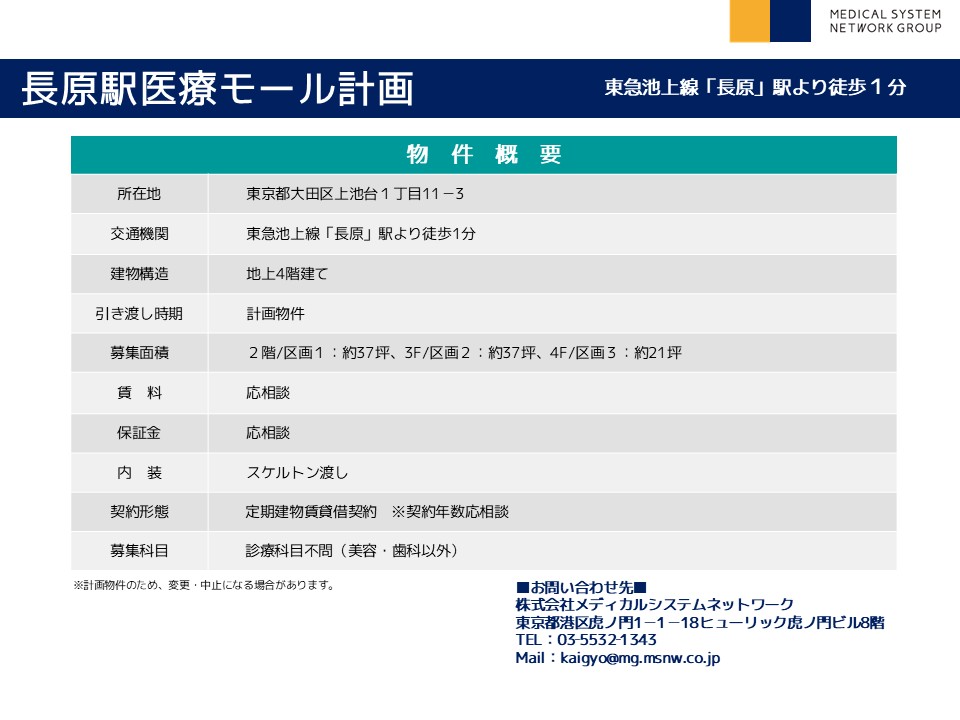Click the 地上4階建て building structure value
960x720 pixels.
click(x=287, y=273)
